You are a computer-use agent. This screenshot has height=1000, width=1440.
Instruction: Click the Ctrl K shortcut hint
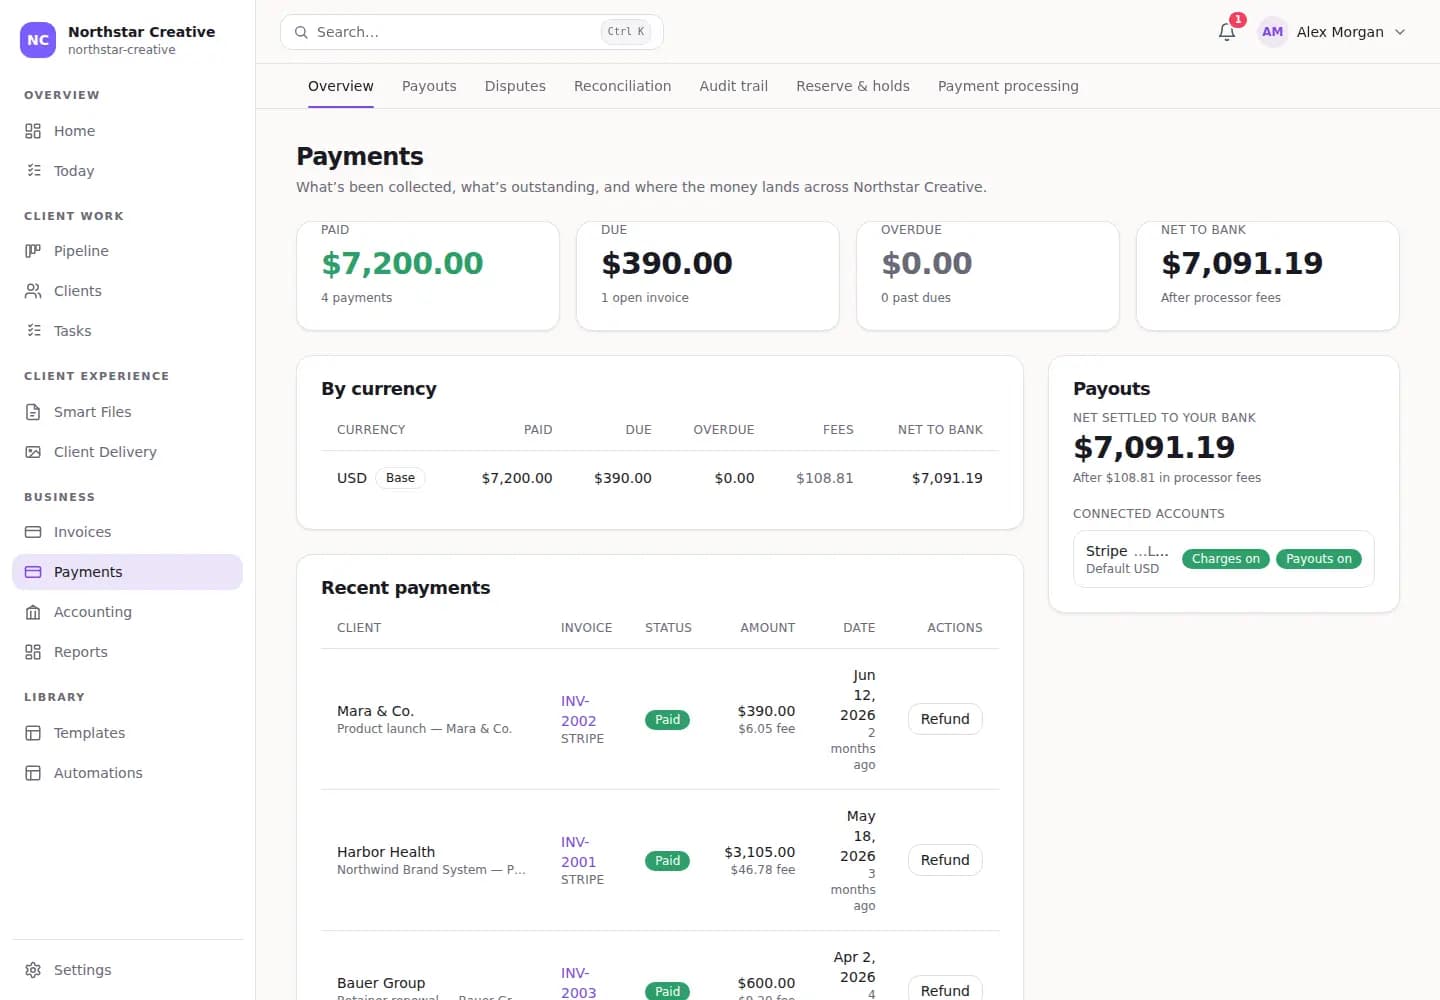click(x=627, y=32)
